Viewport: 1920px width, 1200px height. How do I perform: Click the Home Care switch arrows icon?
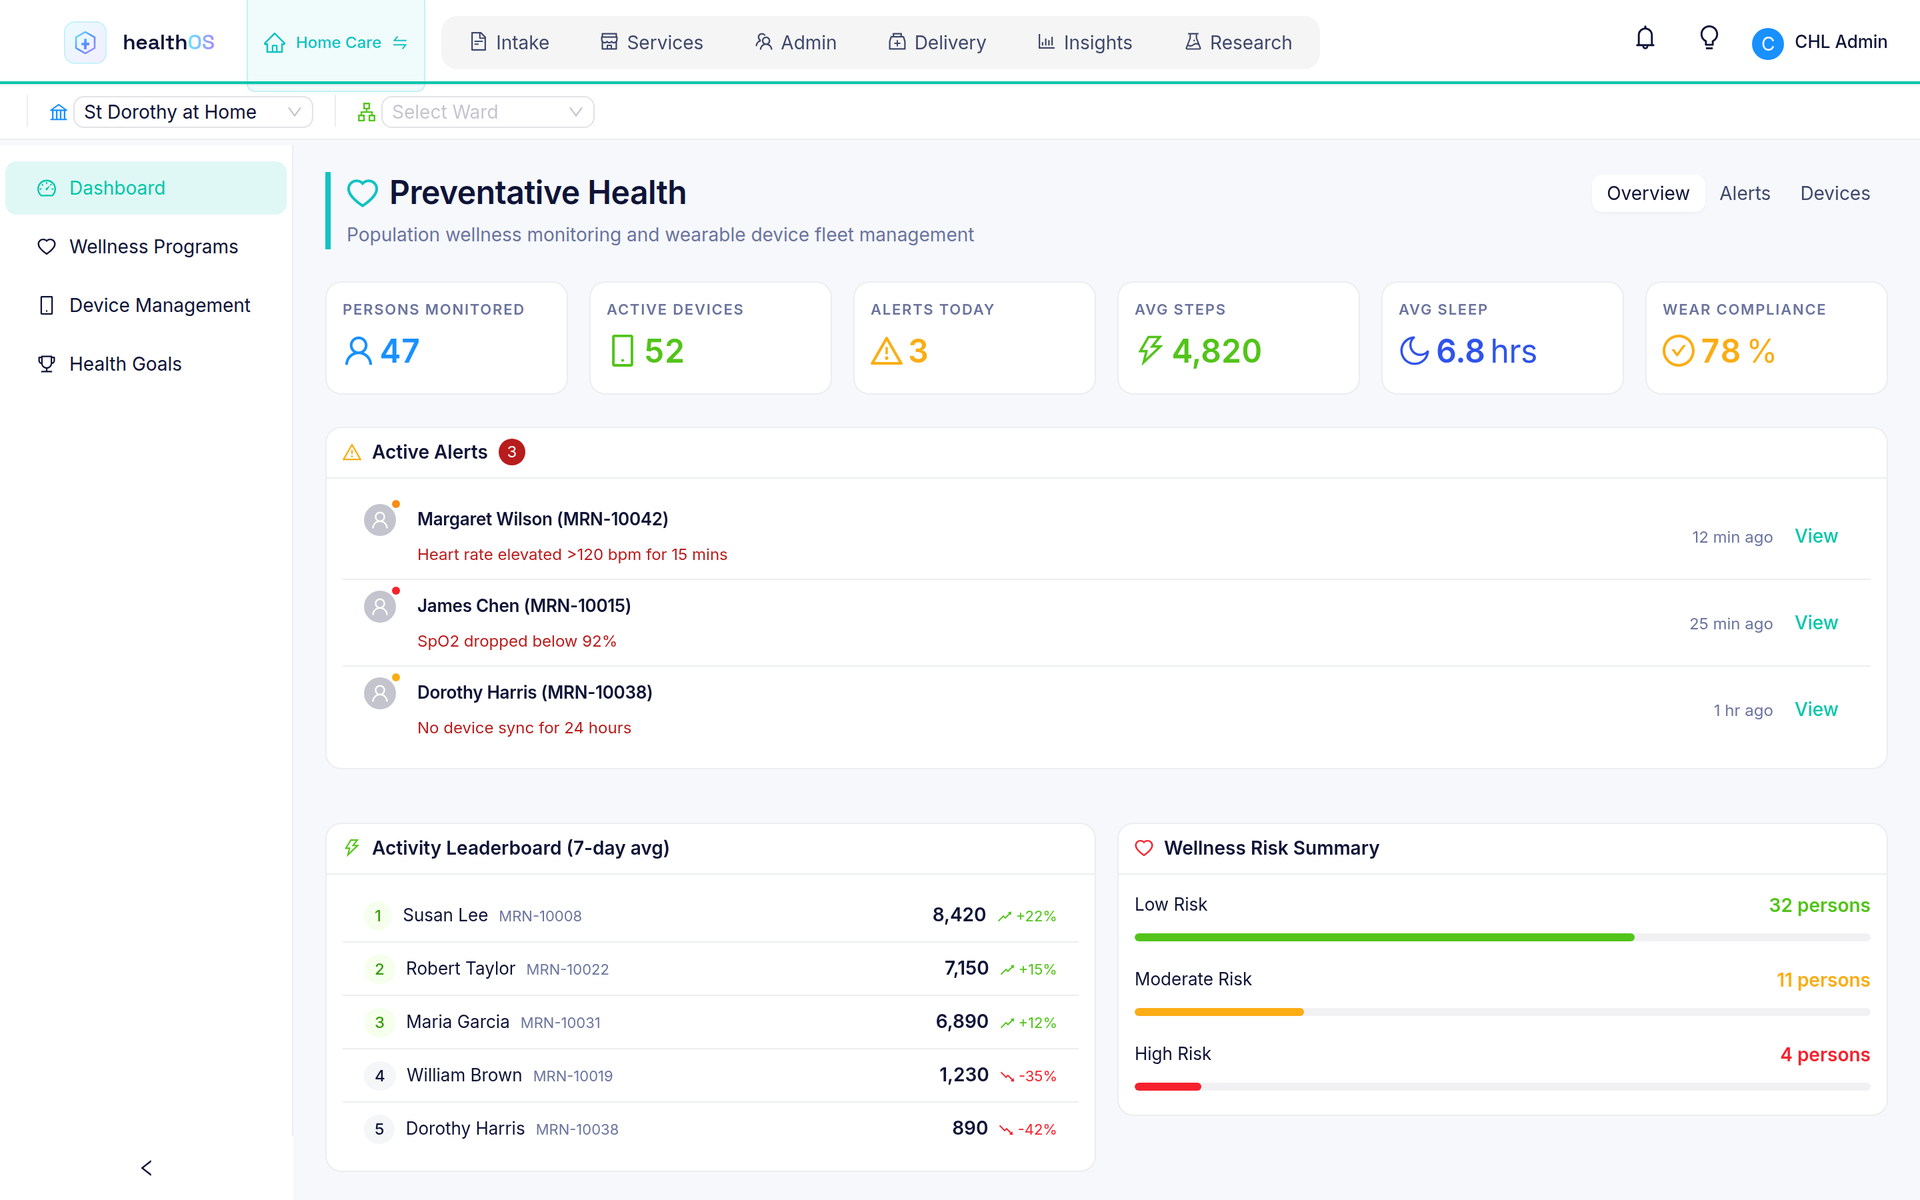coord(400,43)
